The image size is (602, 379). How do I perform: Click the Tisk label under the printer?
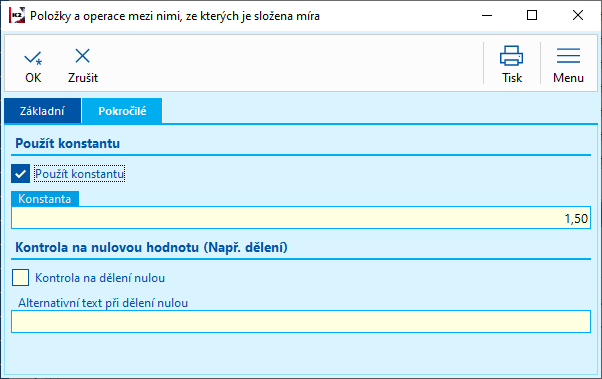[x=512, y=78]
